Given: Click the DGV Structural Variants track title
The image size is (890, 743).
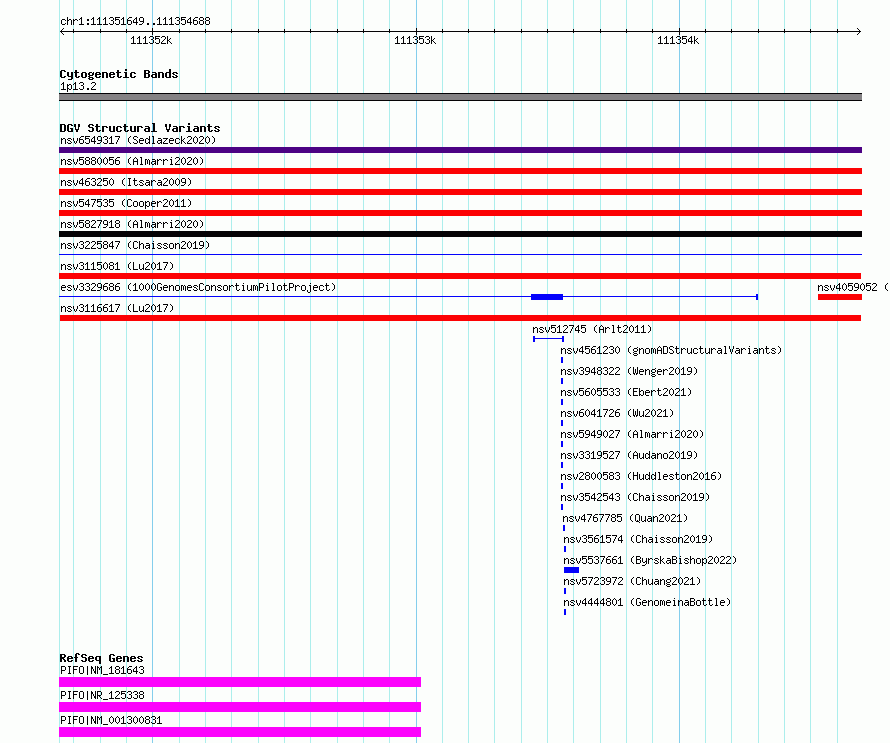Looking at the screenshot, I should tap(140, 128).
